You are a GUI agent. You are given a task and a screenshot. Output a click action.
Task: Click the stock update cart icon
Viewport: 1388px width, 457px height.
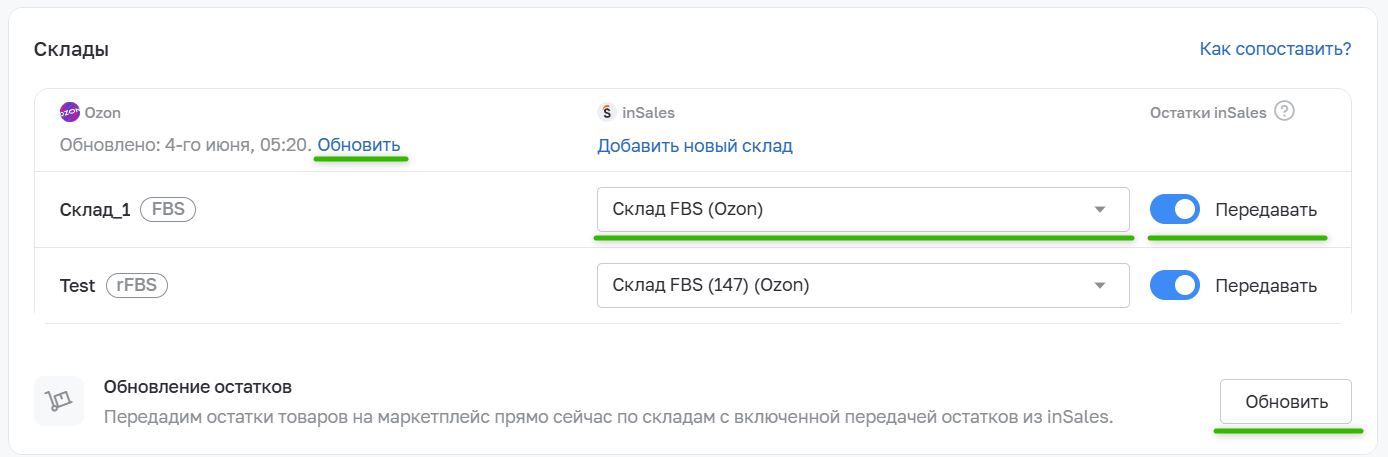click(55, 401)
